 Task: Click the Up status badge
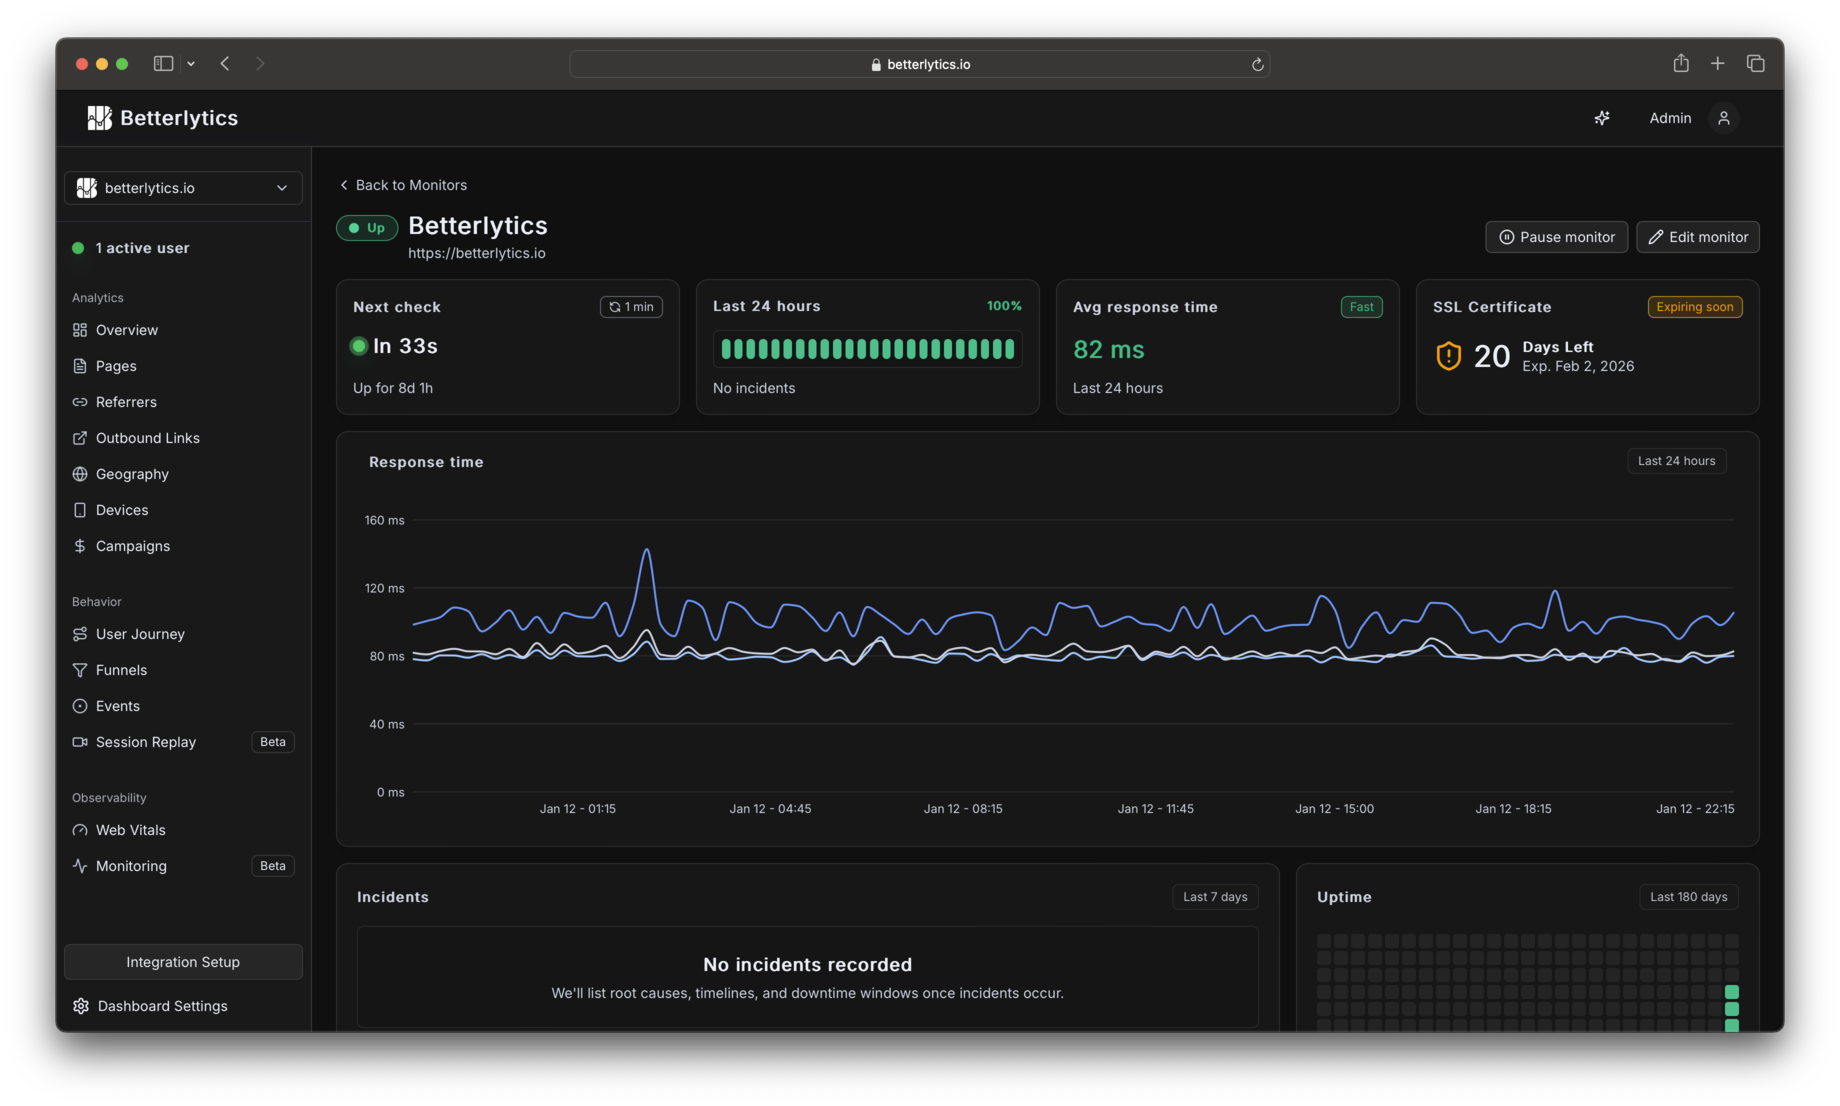pos(367,228)
